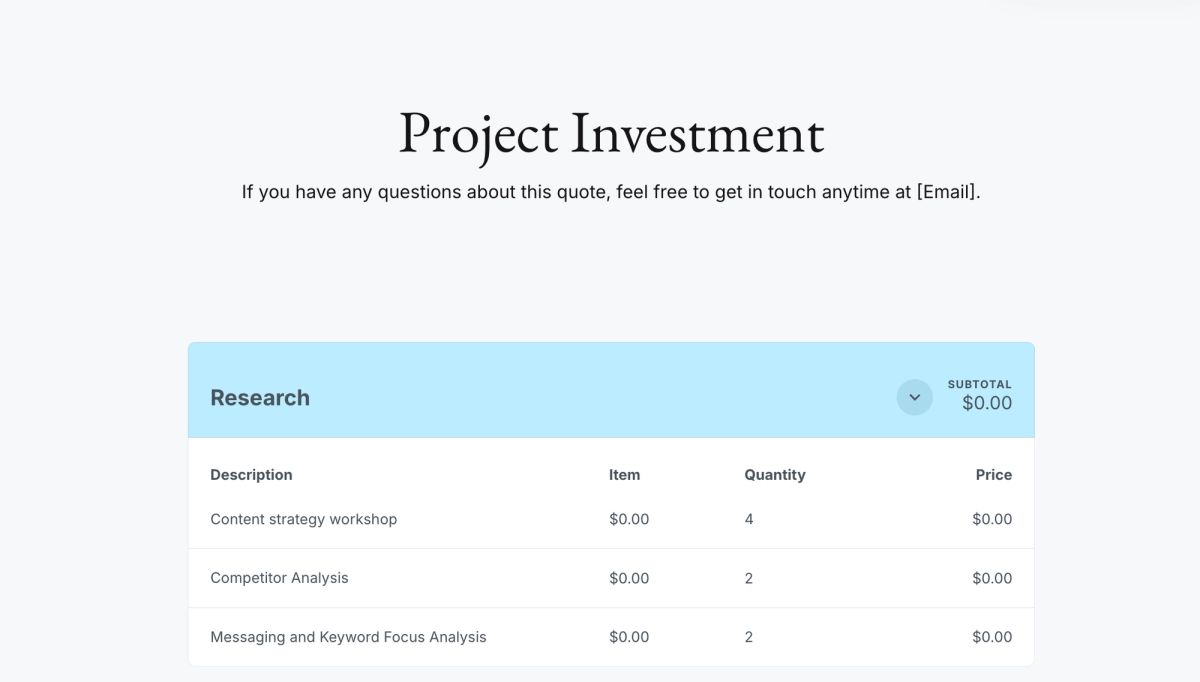Click the Price column header
Image resolution: width=1200 pixels, height=682 pixels.
tap(993, 474)
